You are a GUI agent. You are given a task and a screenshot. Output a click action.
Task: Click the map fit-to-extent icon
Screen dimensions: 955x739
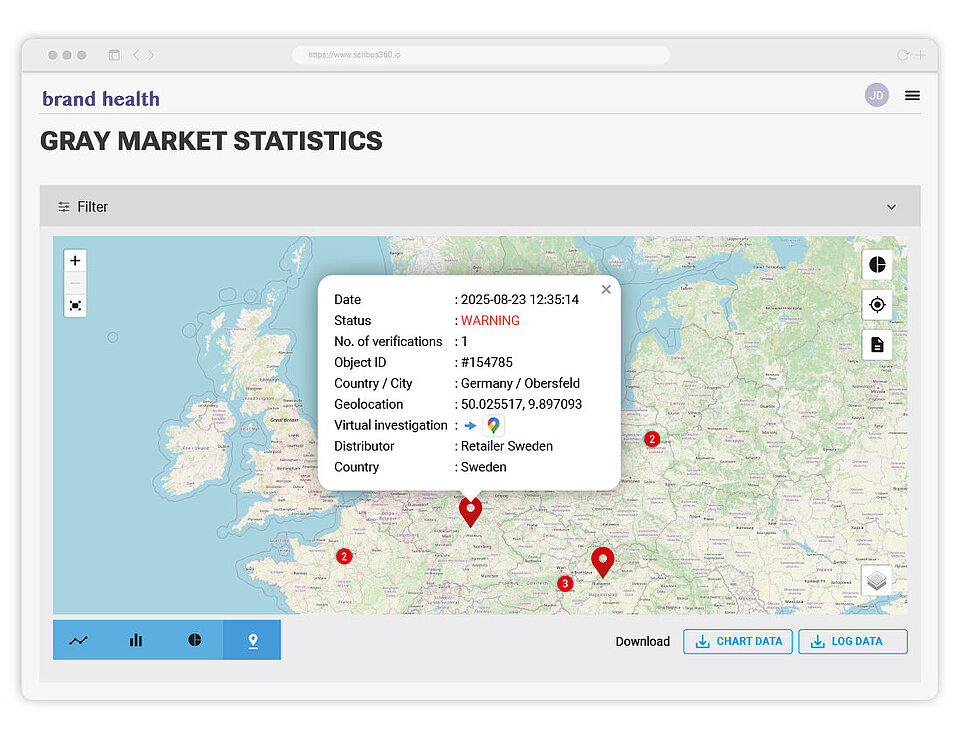pyautogui.click(x=75, y=305)
